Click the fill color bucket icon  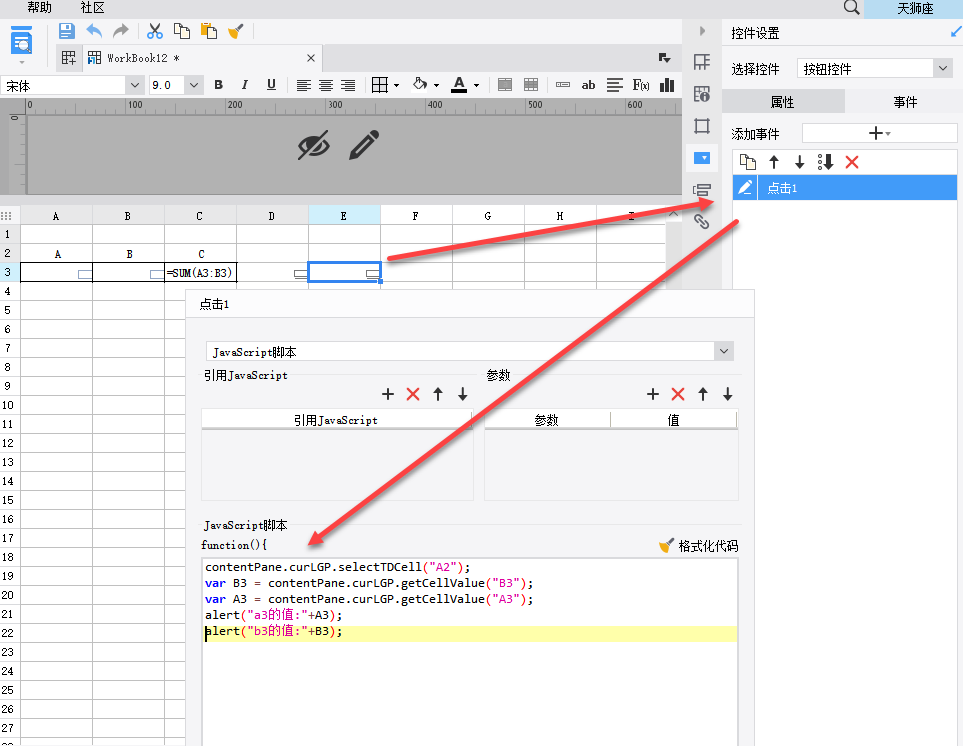[x=420, y=84]
